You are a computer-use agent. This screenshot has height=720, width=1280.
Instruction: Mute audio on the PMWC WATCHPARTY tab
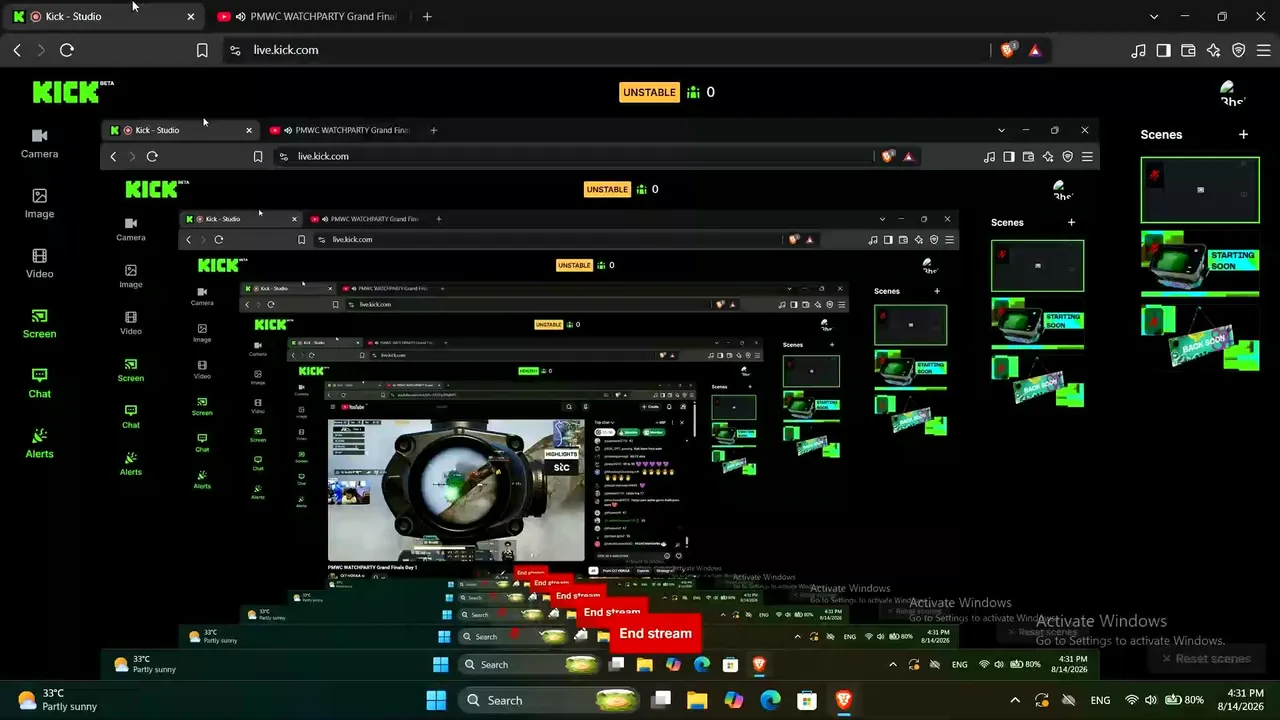240,16
